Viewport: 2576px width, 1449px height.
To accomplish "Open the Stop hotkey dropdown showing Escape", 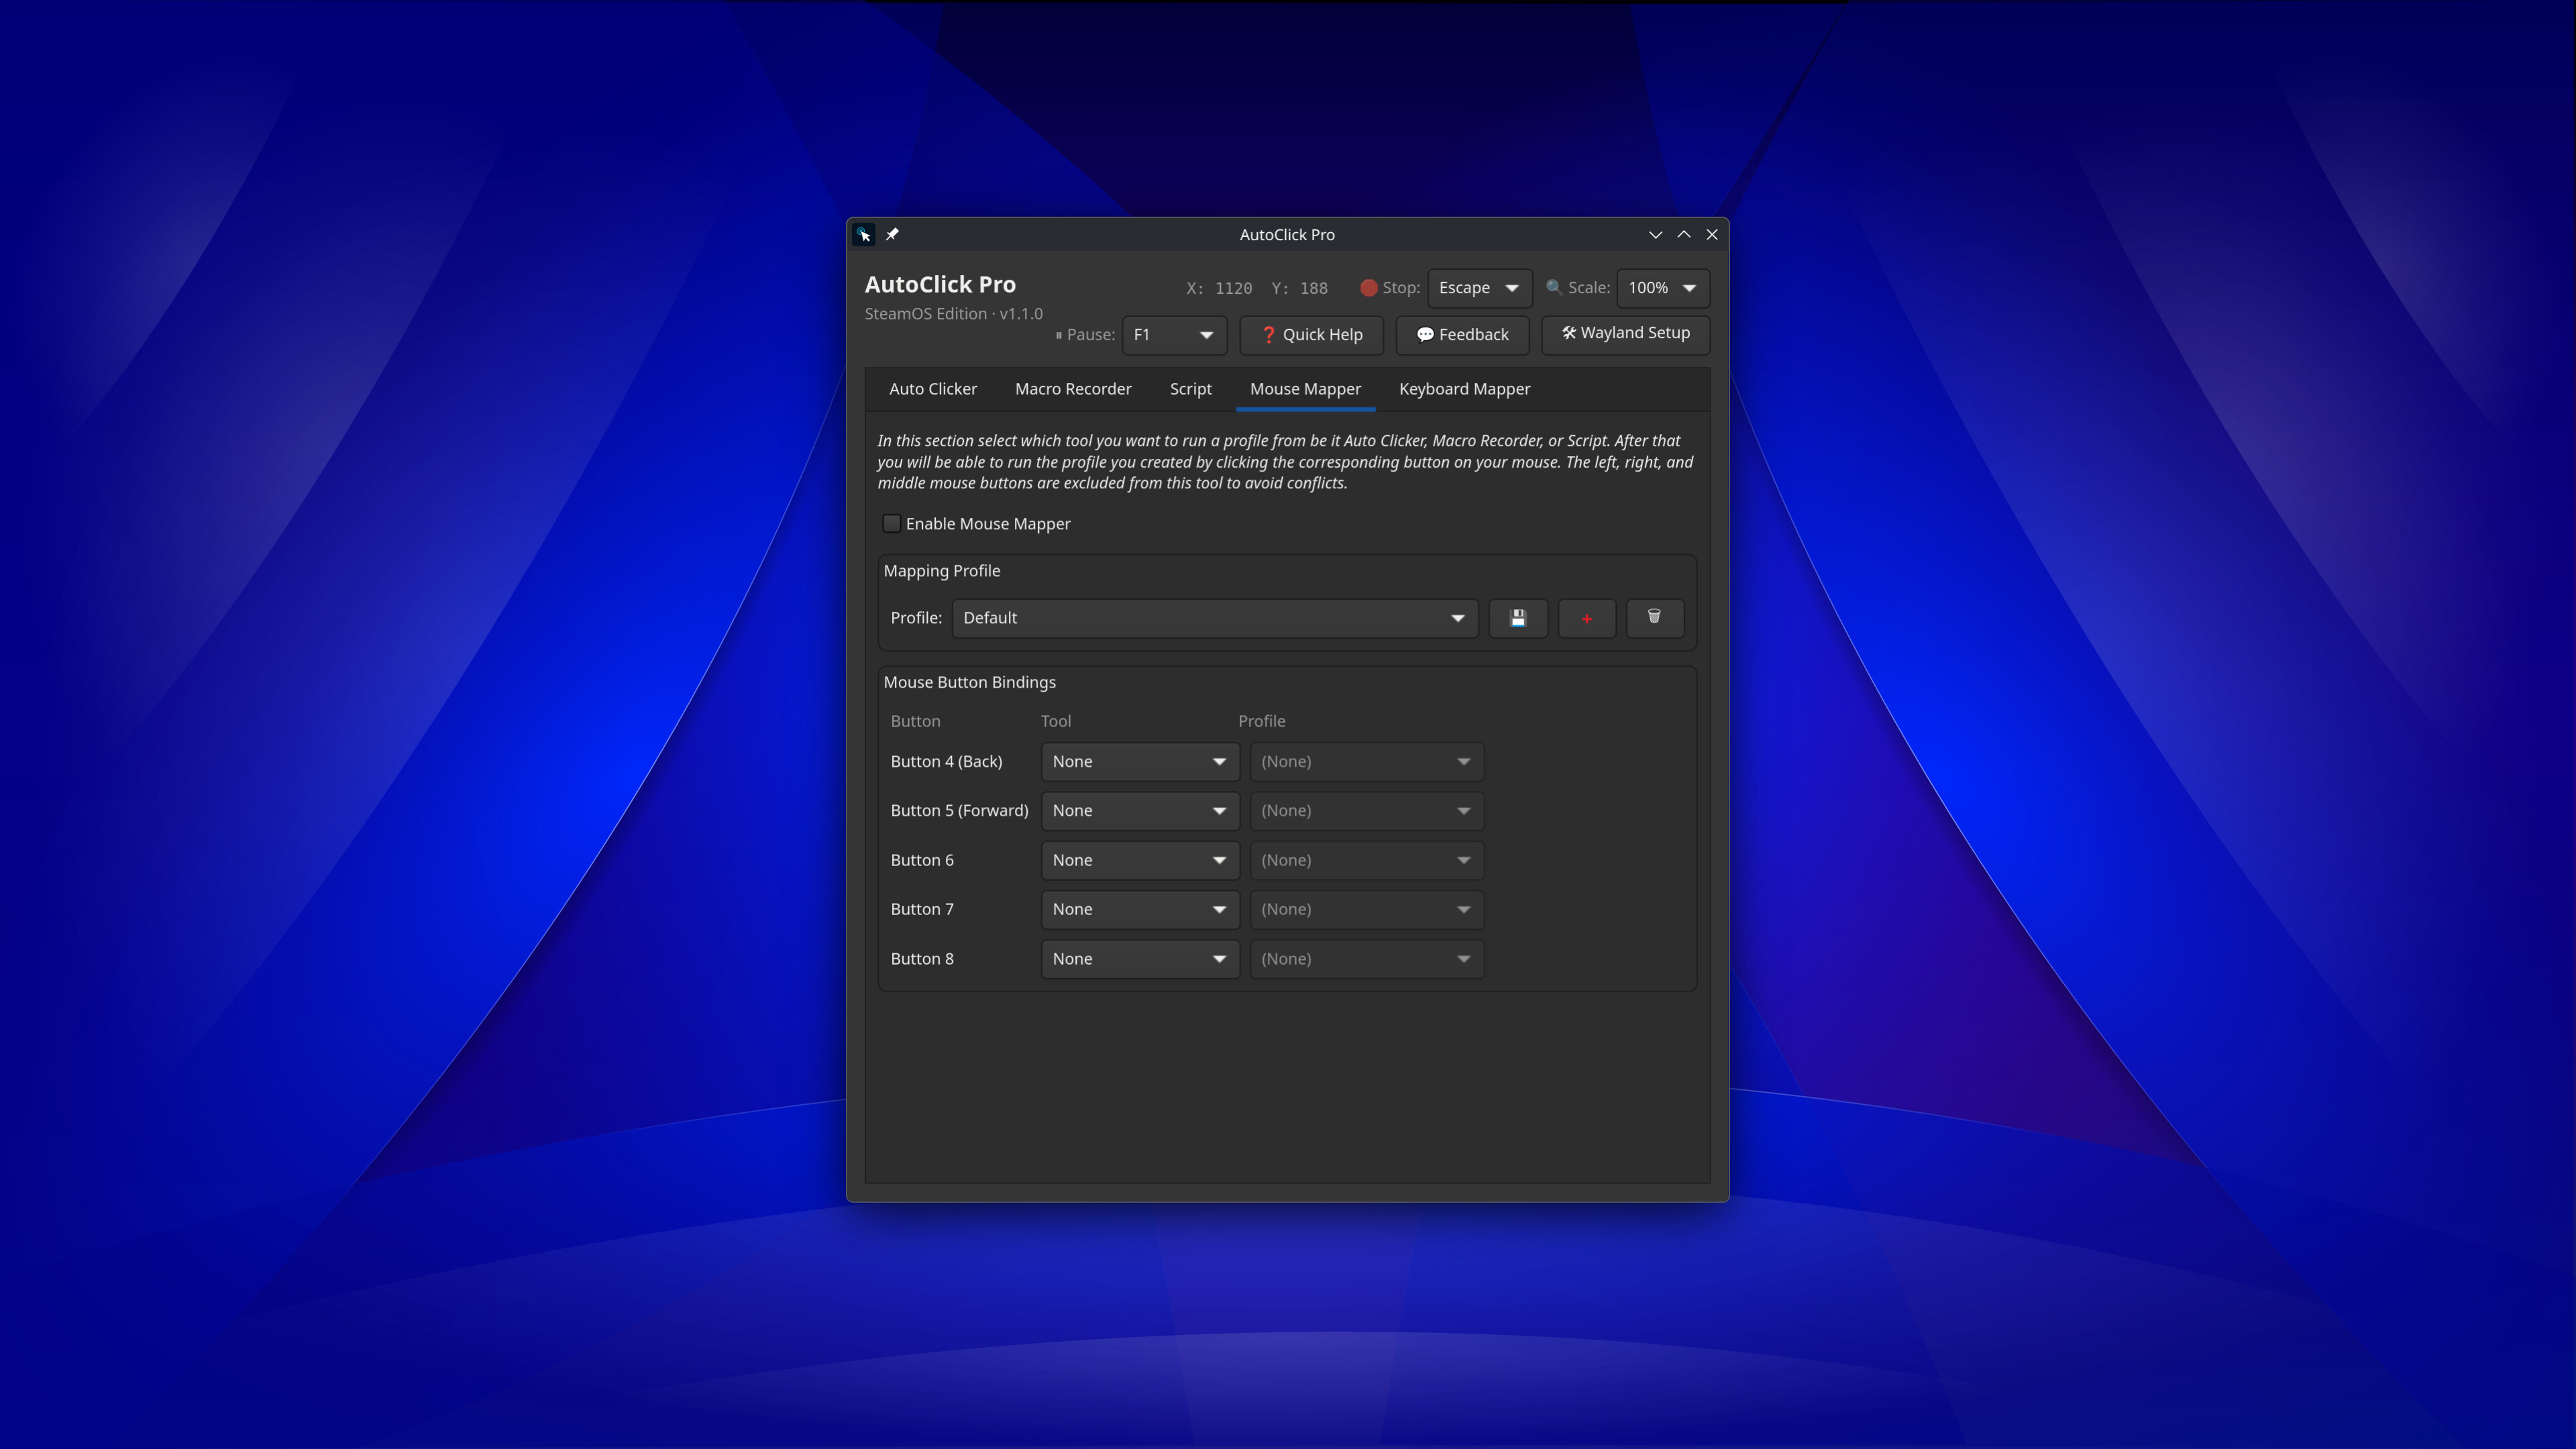I will tap(1479, 288).
